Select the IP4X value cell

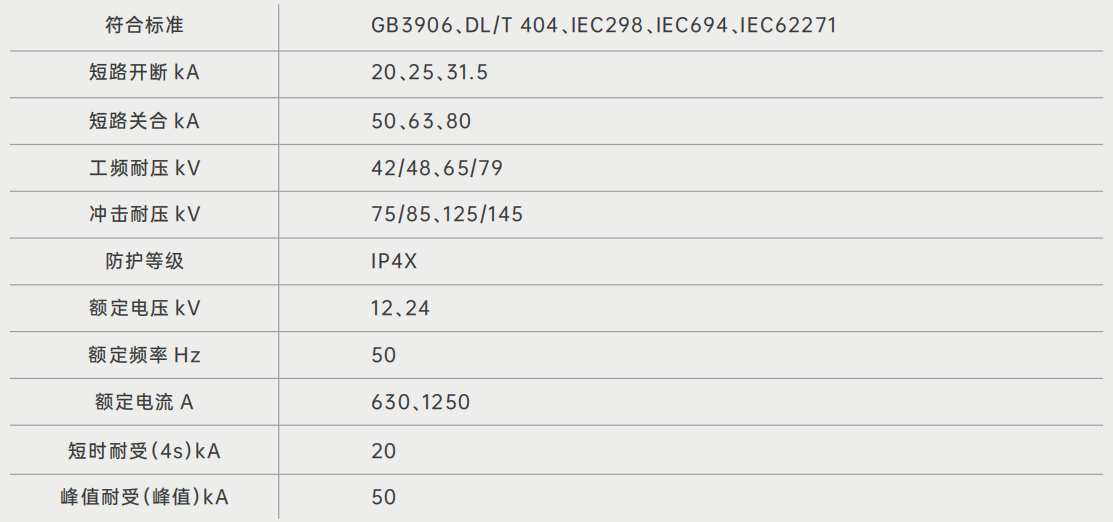click(x=394, y=262)
